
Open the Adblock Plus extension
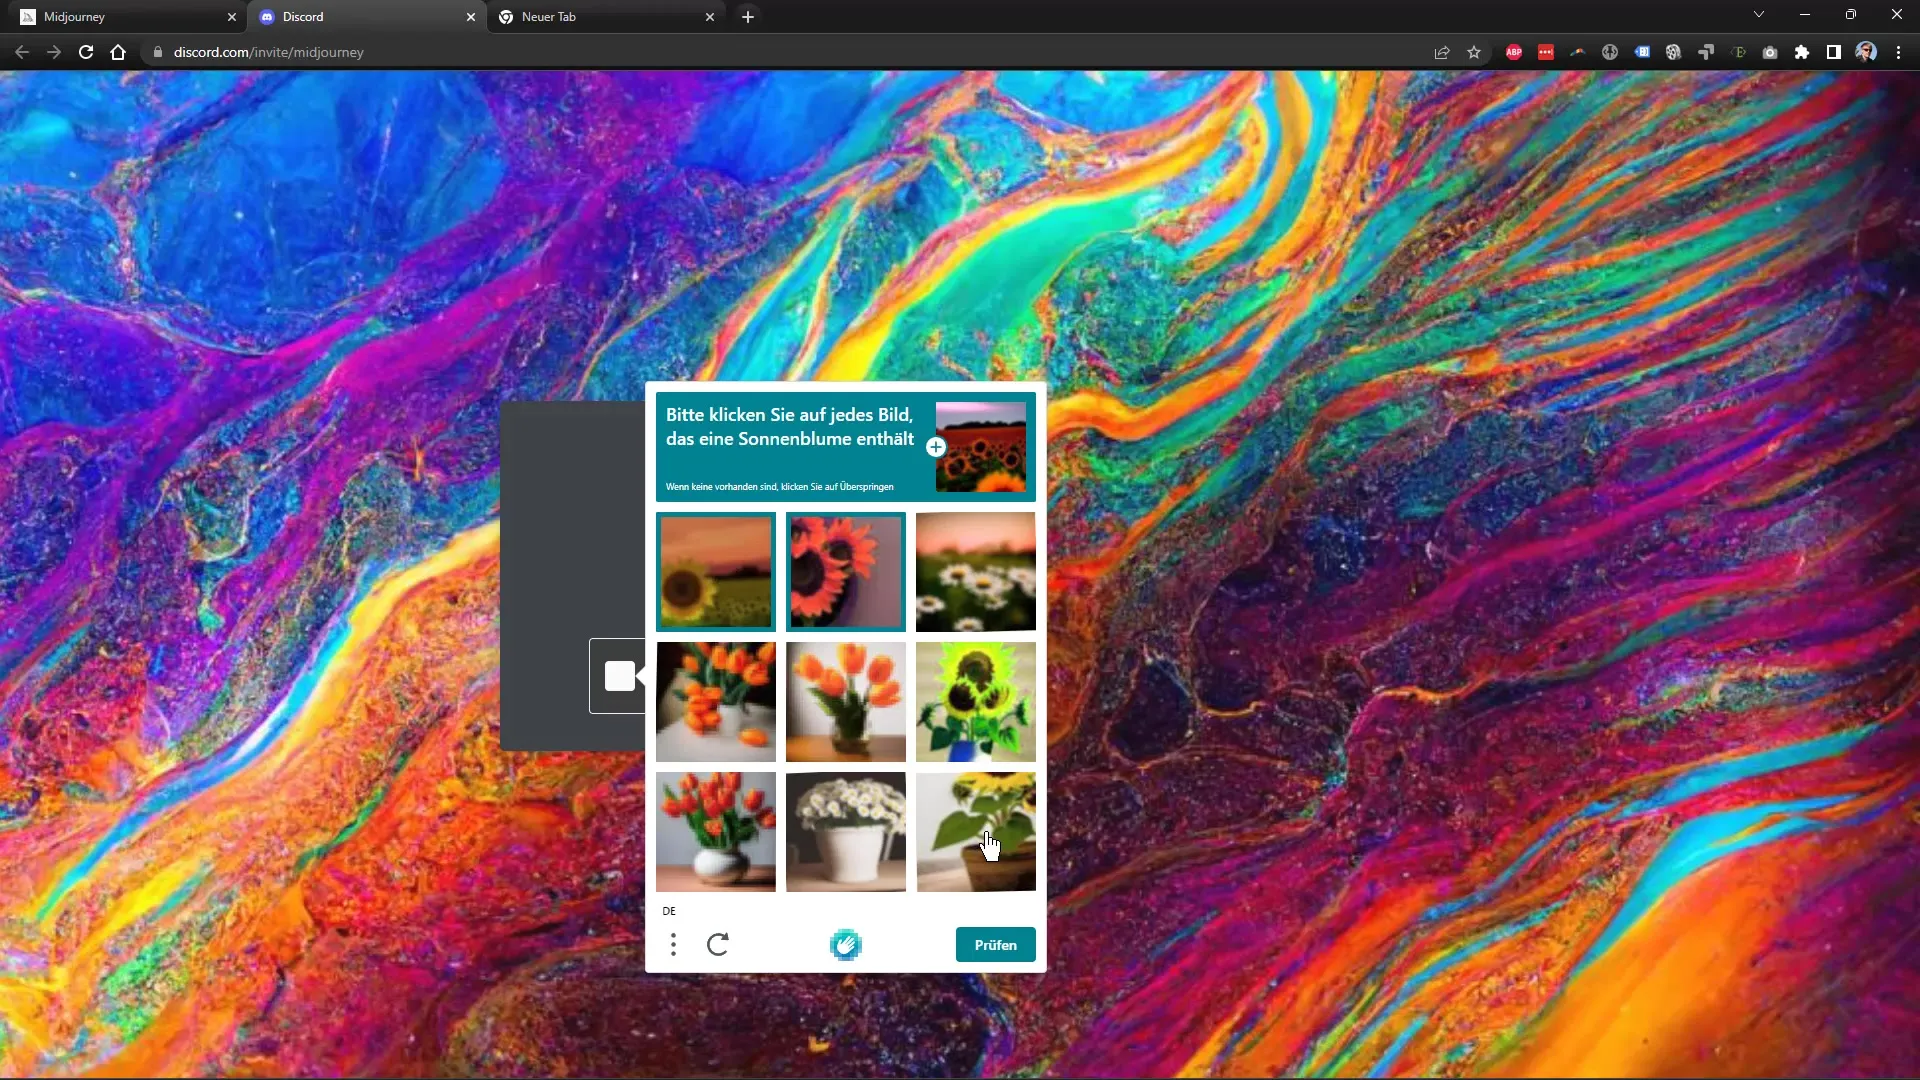point(1514,52)
